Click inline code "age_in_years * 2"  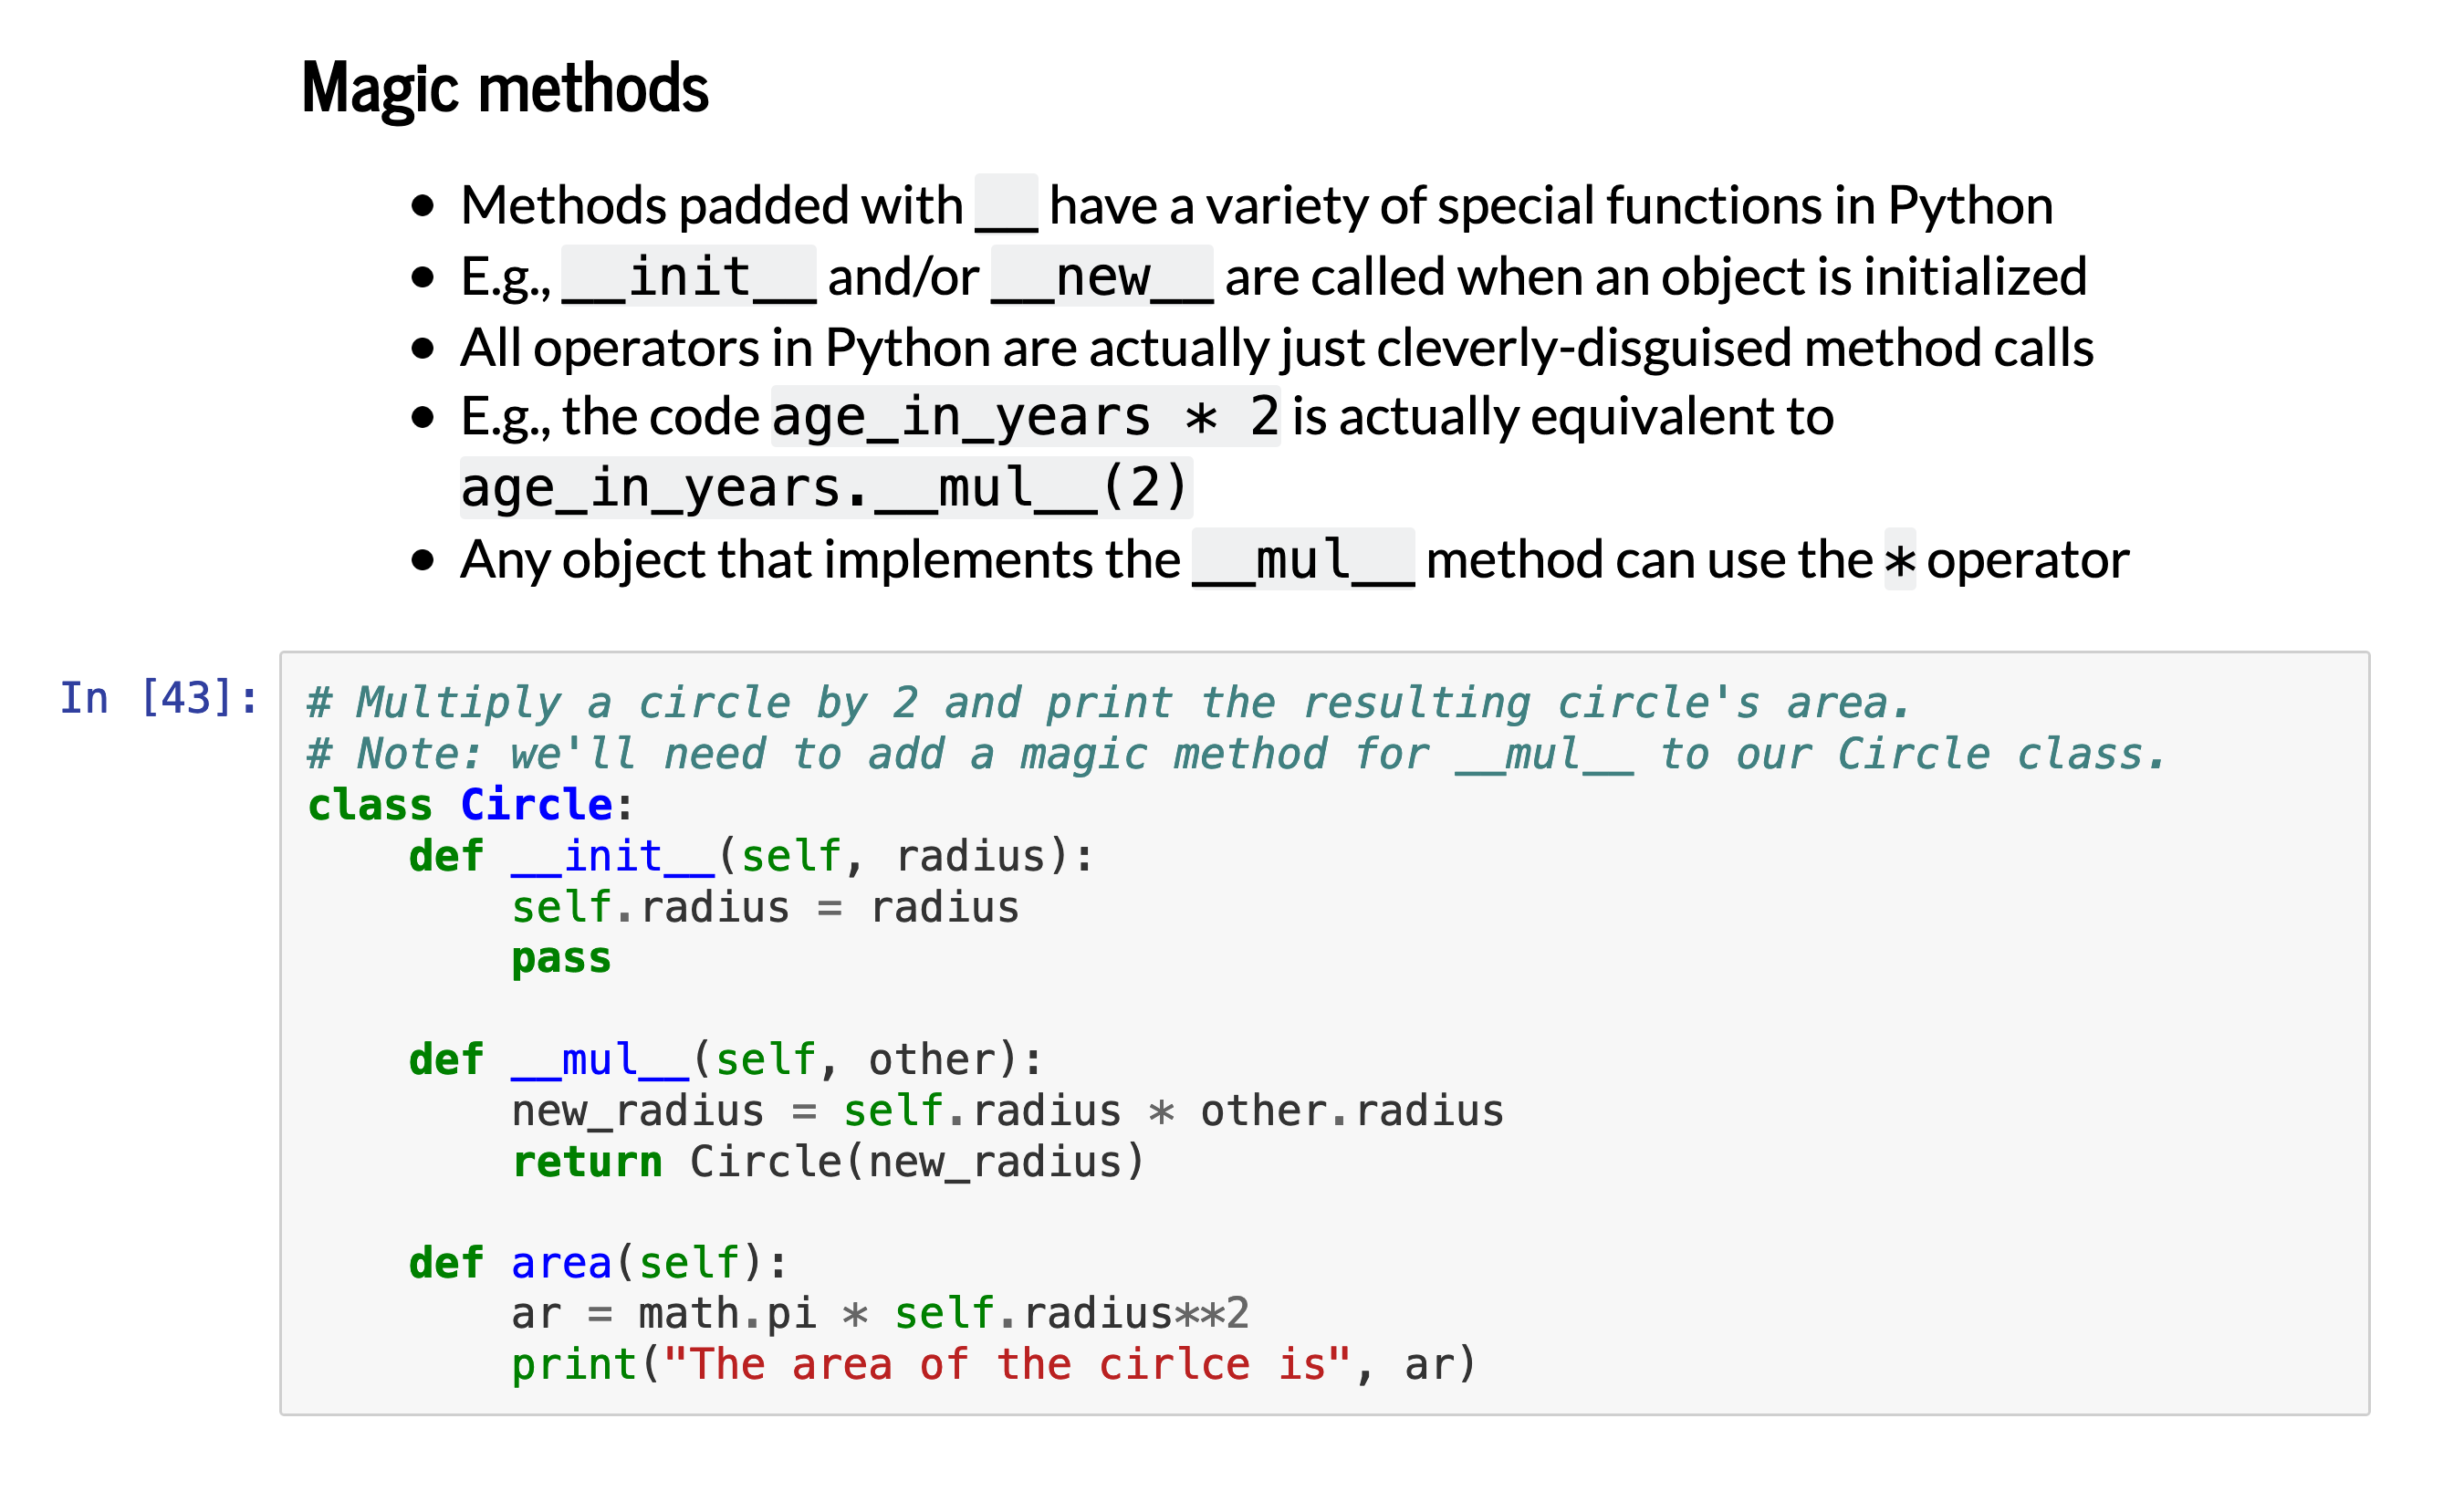1025,416
